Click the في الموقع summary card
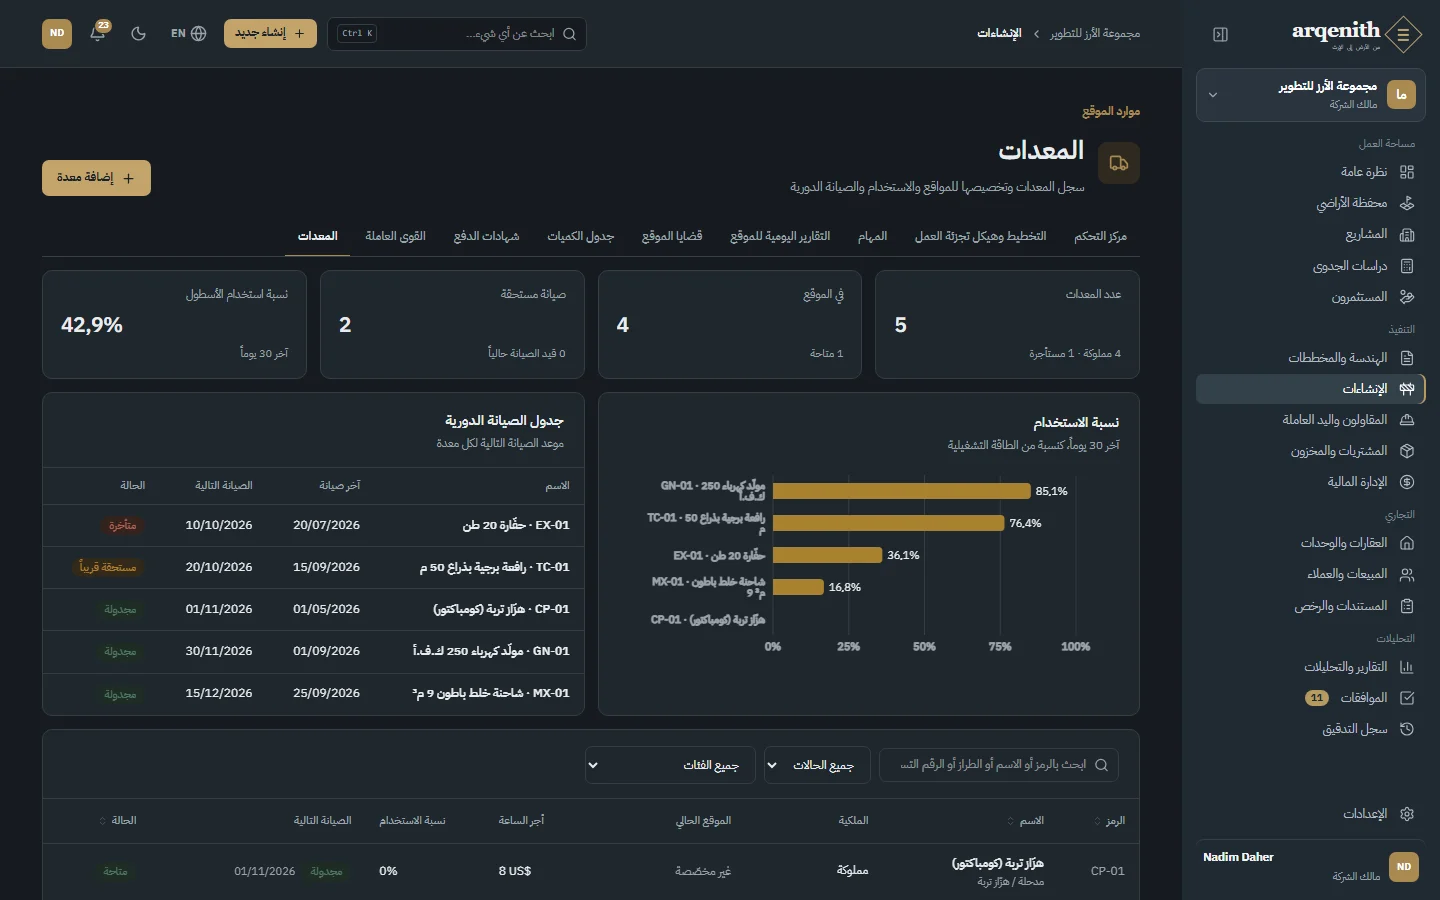1440x900 pixels. (x=730, y=324)
